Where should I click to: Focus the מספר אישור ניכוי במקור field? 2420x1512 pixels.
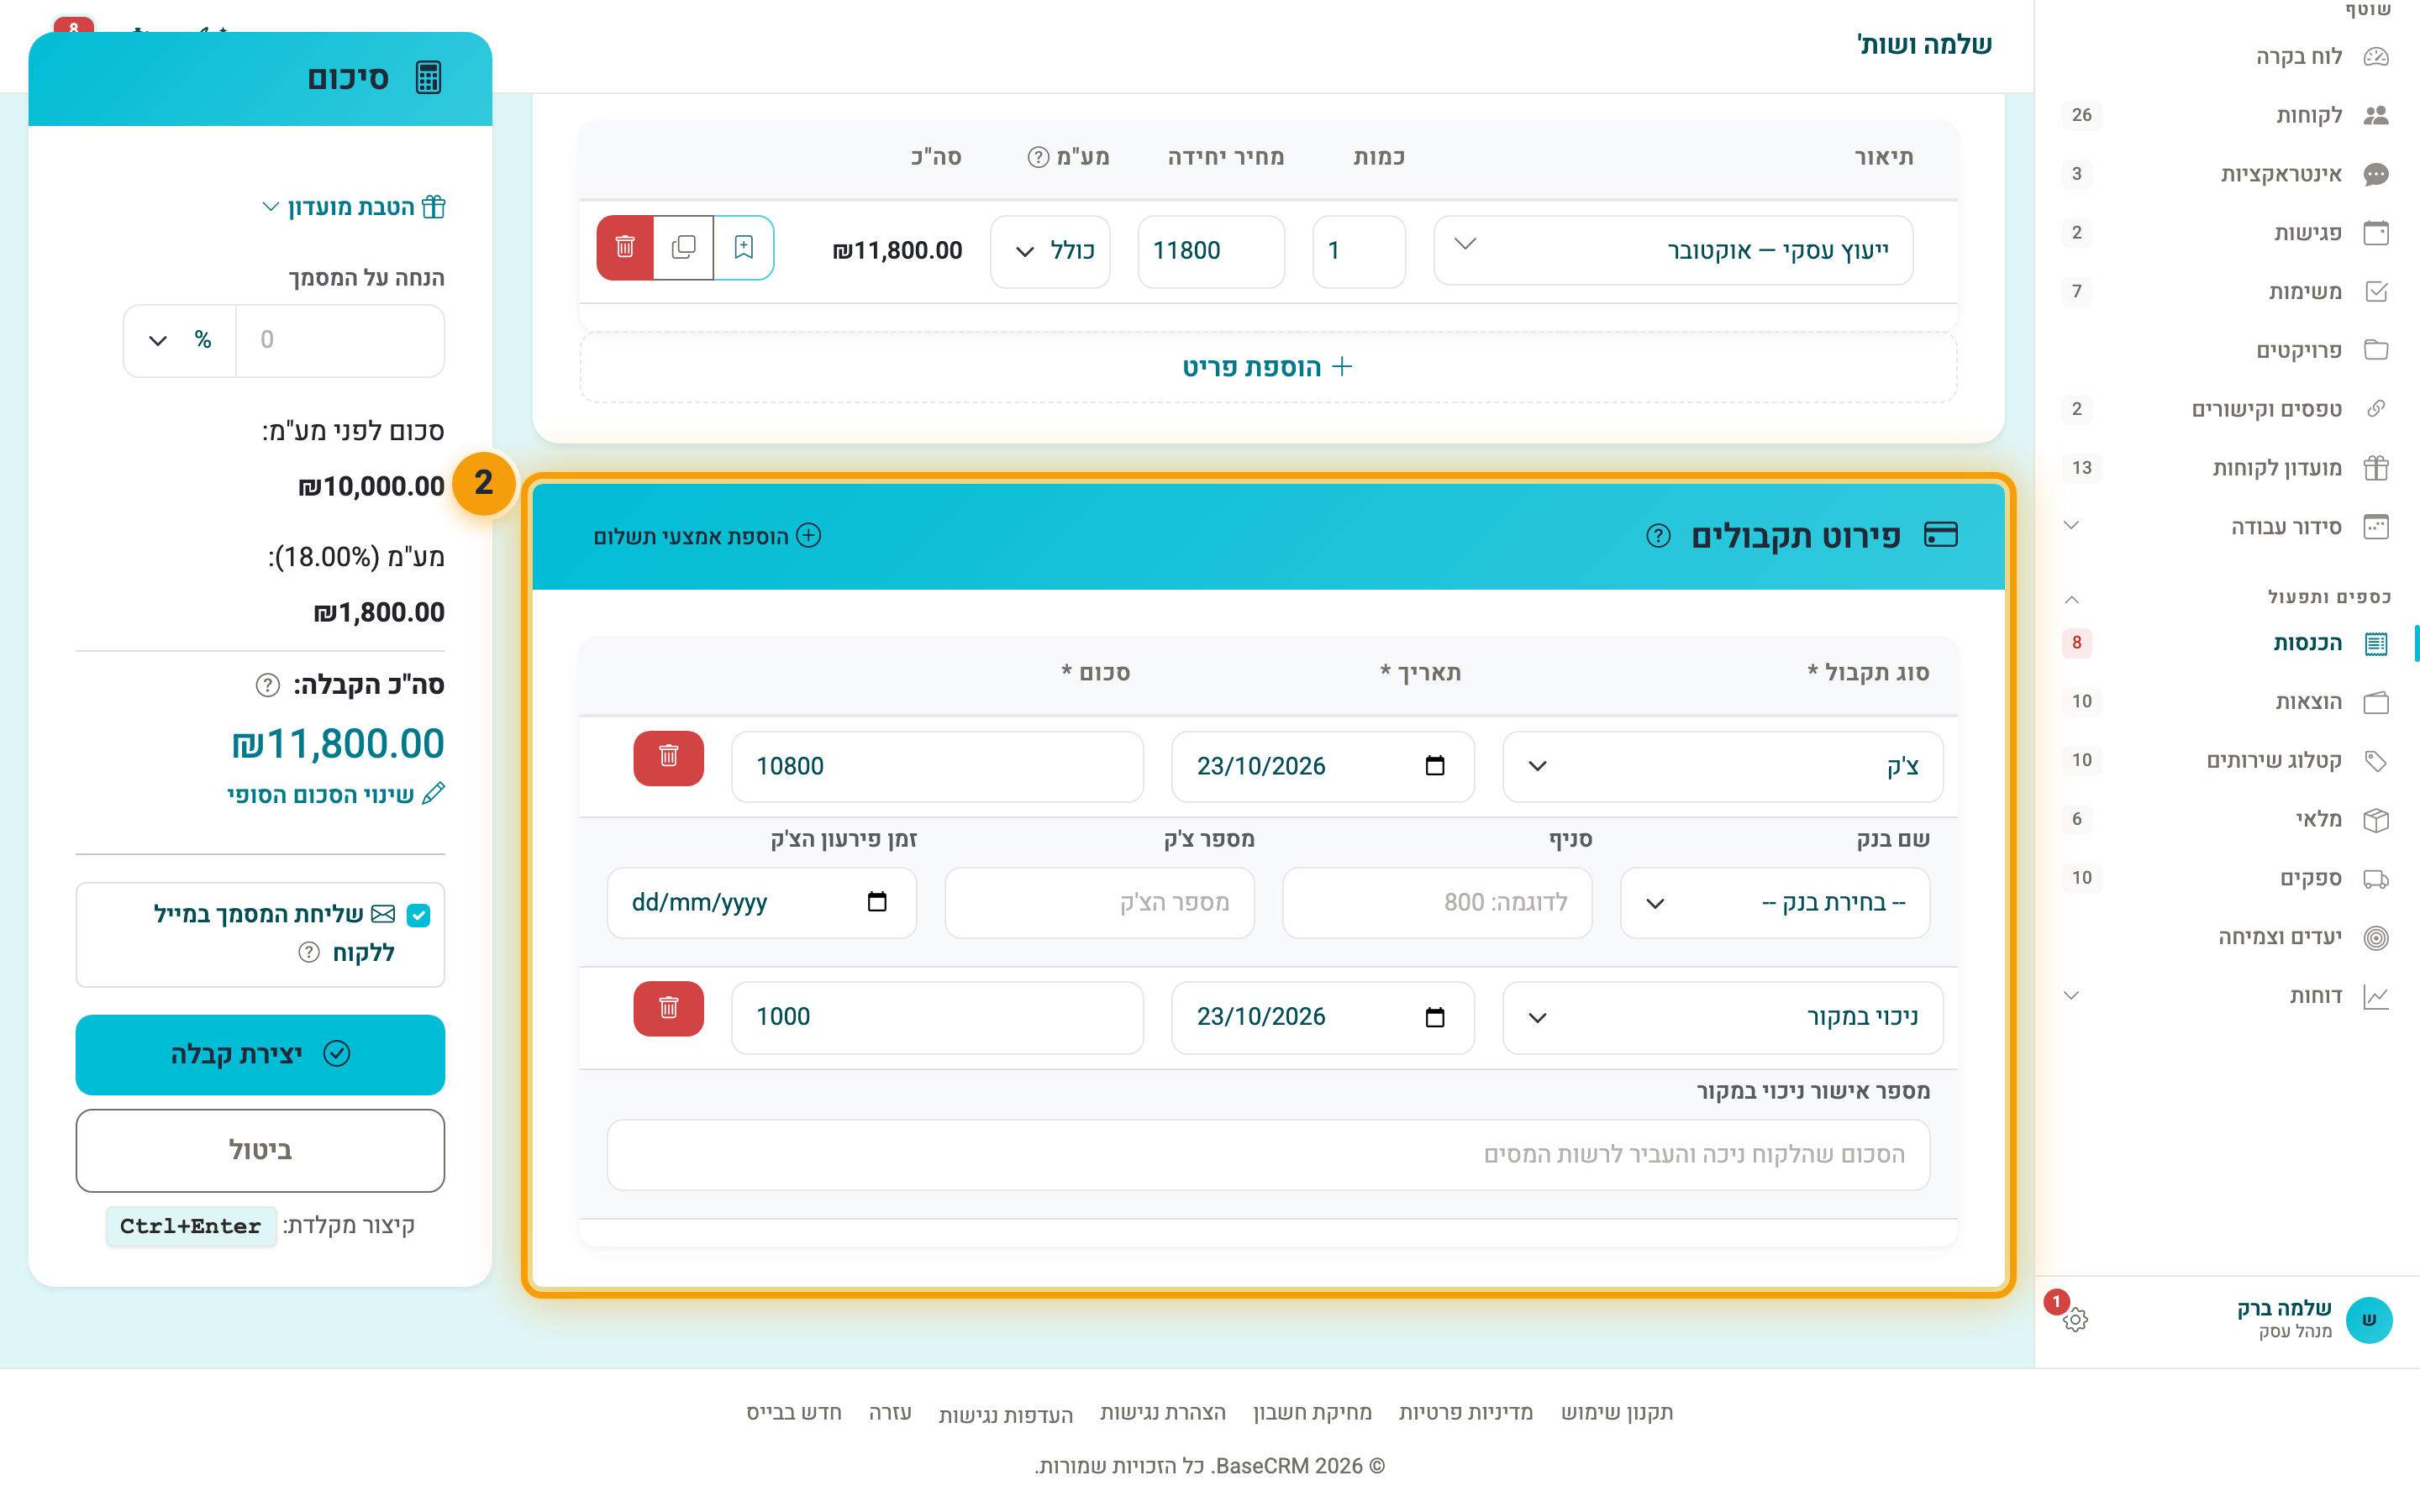point(1267,1154)
